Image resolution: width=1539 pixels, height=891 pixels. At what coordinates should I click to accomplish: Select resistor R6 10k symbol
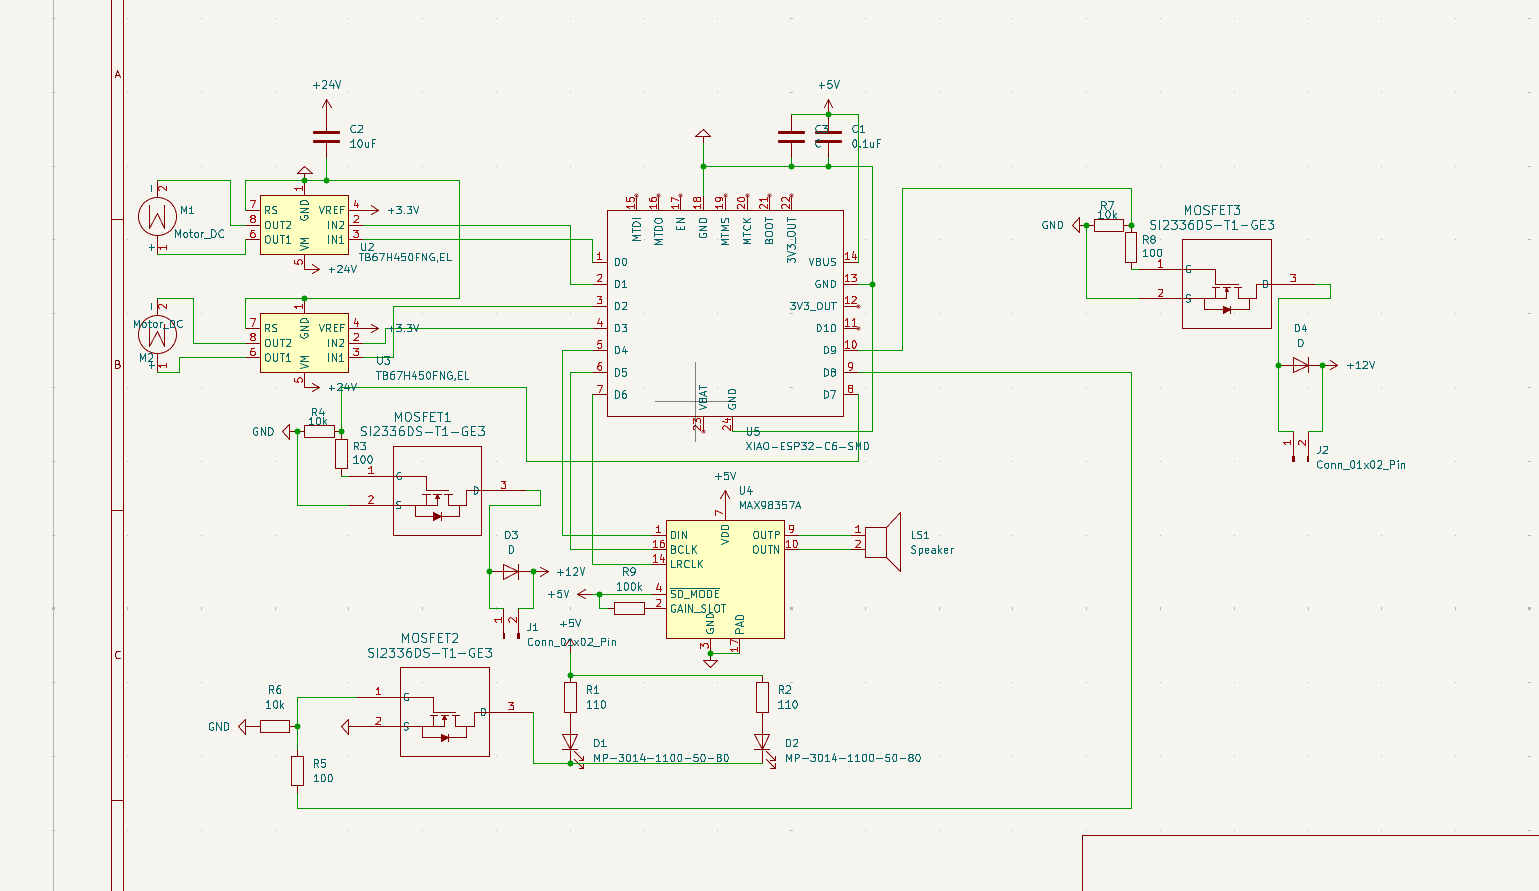pyautogui.click(x=275, y=727)
